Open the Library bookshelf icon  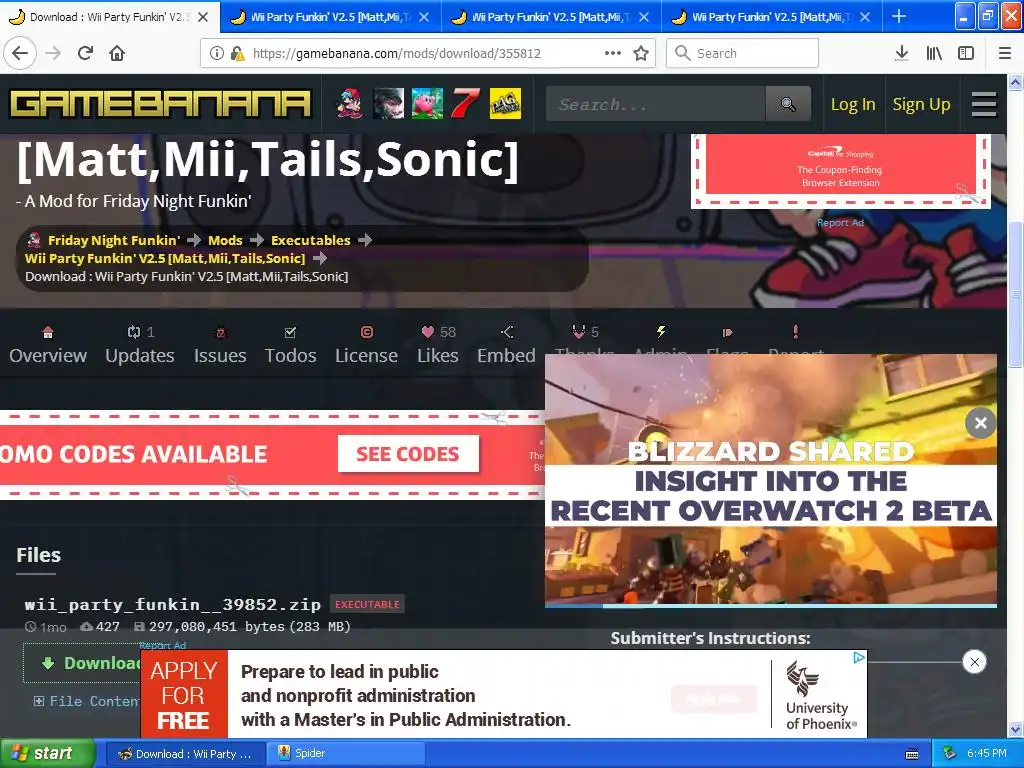(934, 53)
